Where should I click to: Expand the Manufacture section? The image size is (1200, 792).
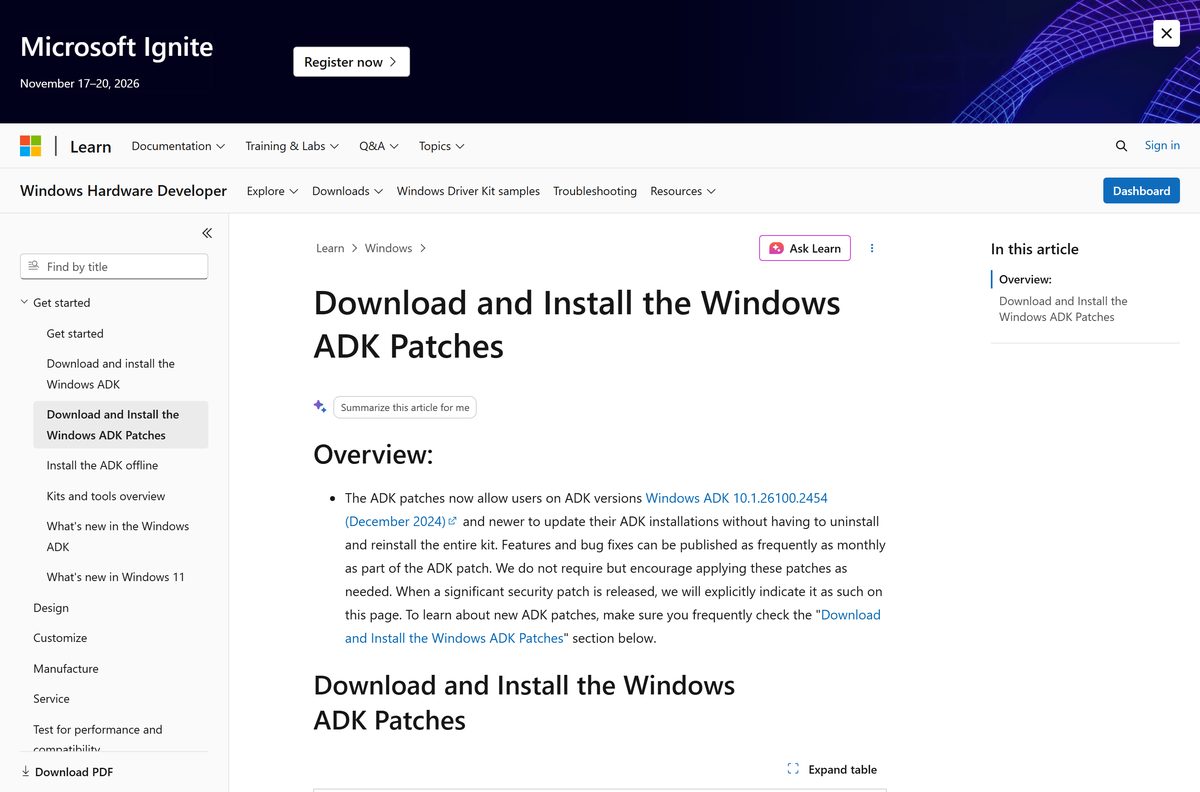66,669
